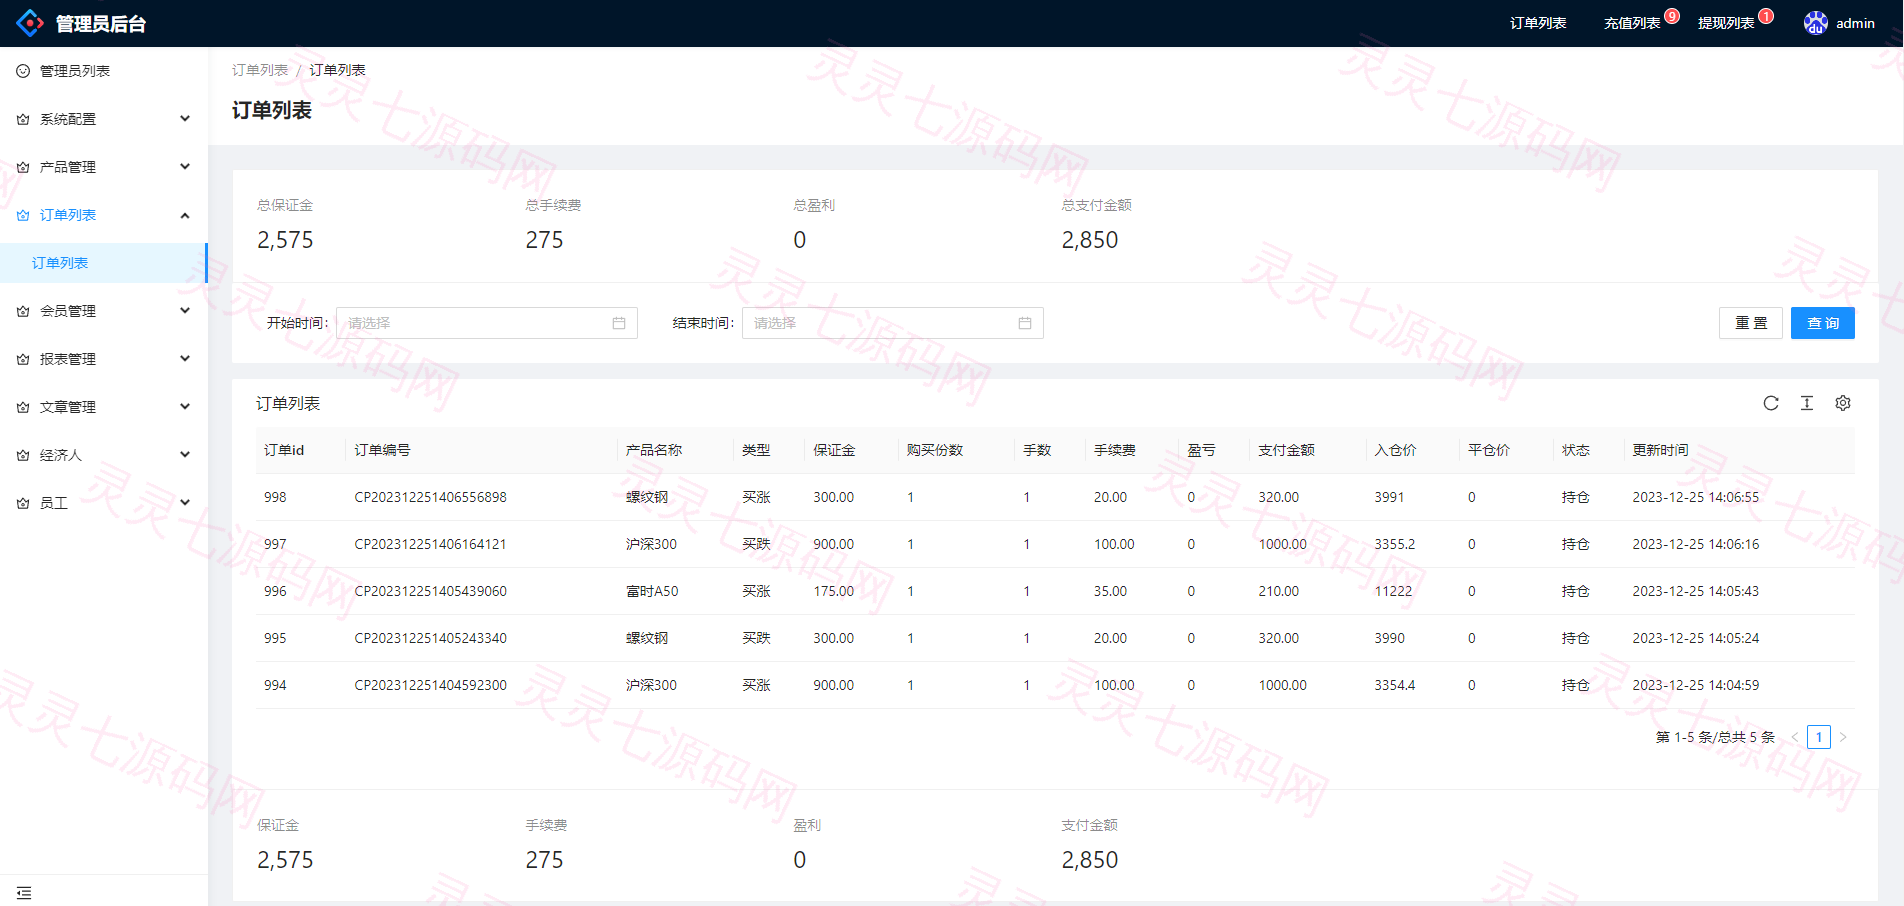Open 充值列表 in top navigation
The height and width of the screenshot is (906, 1904).
1632,23
